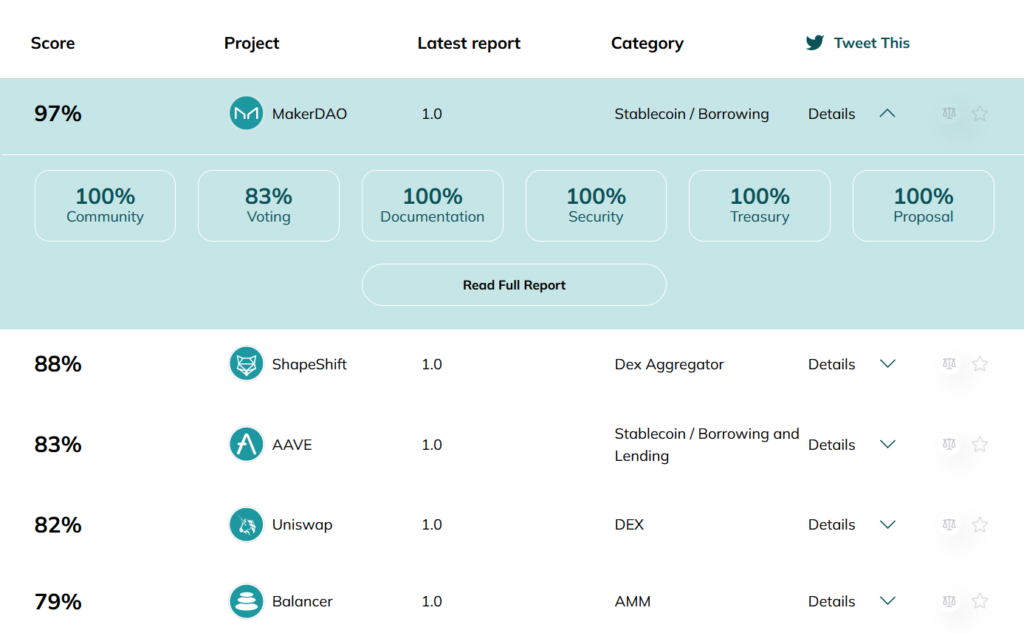Toggle the favorite star for Uniswap
Screen dimensions: 1024x633
(x=980, y=525)
